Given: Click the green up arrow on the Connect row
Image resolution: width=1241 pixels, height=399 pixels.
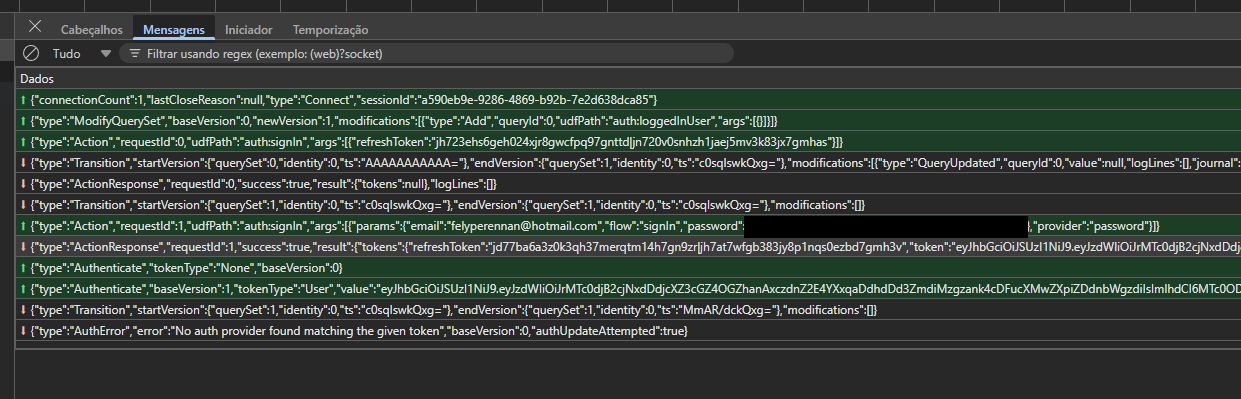Looking at the screenshot, I should point(23,100).
